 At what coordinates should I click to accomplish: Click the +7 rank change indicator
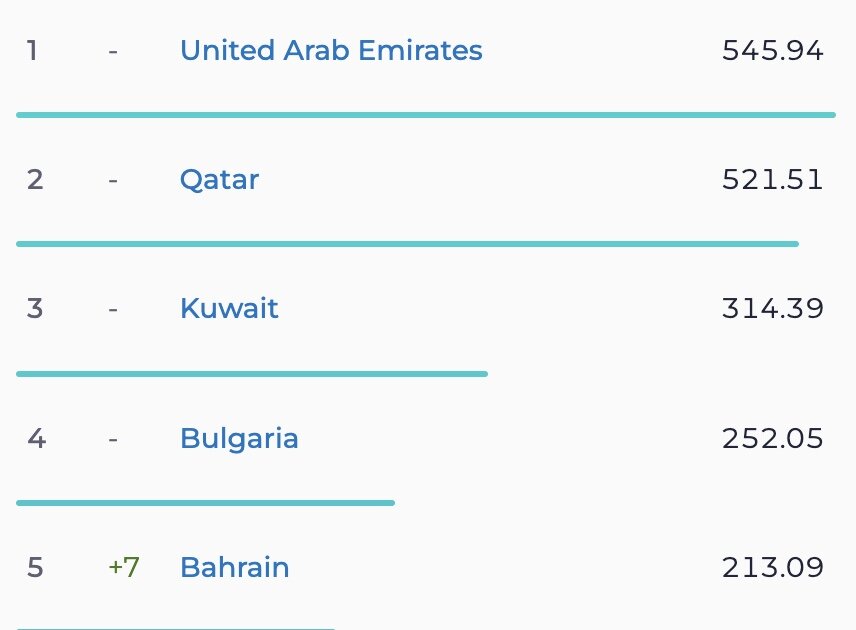[x=124, y=568]
